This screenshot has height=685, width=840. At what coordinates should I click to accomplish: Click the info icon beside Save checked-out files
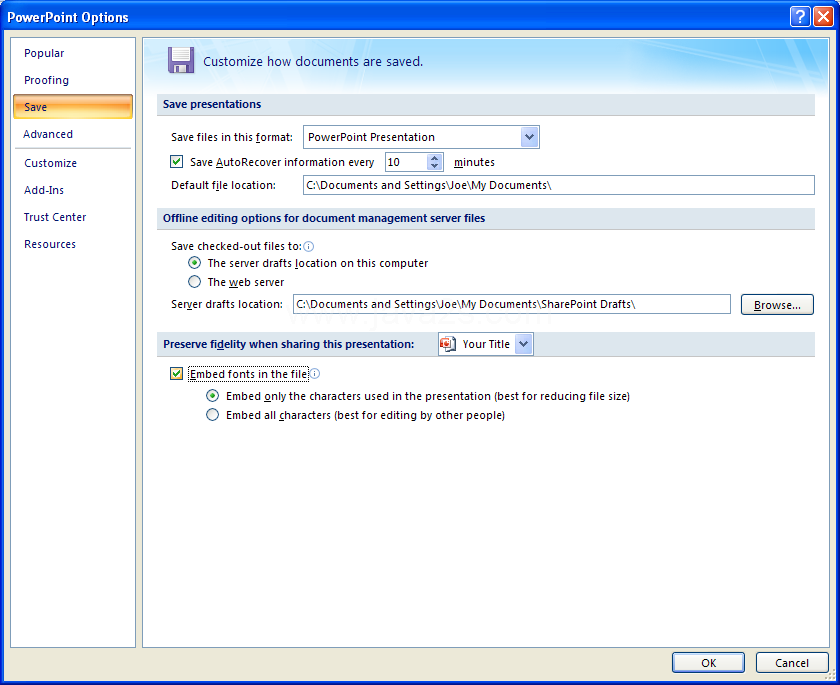point(309,246)
